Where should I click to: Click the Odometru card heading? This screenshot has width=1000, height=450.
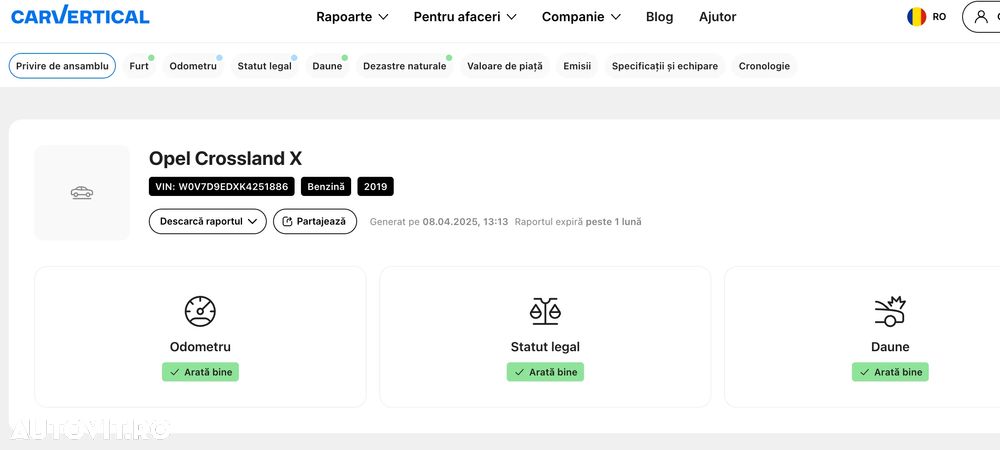pos(200,347)
